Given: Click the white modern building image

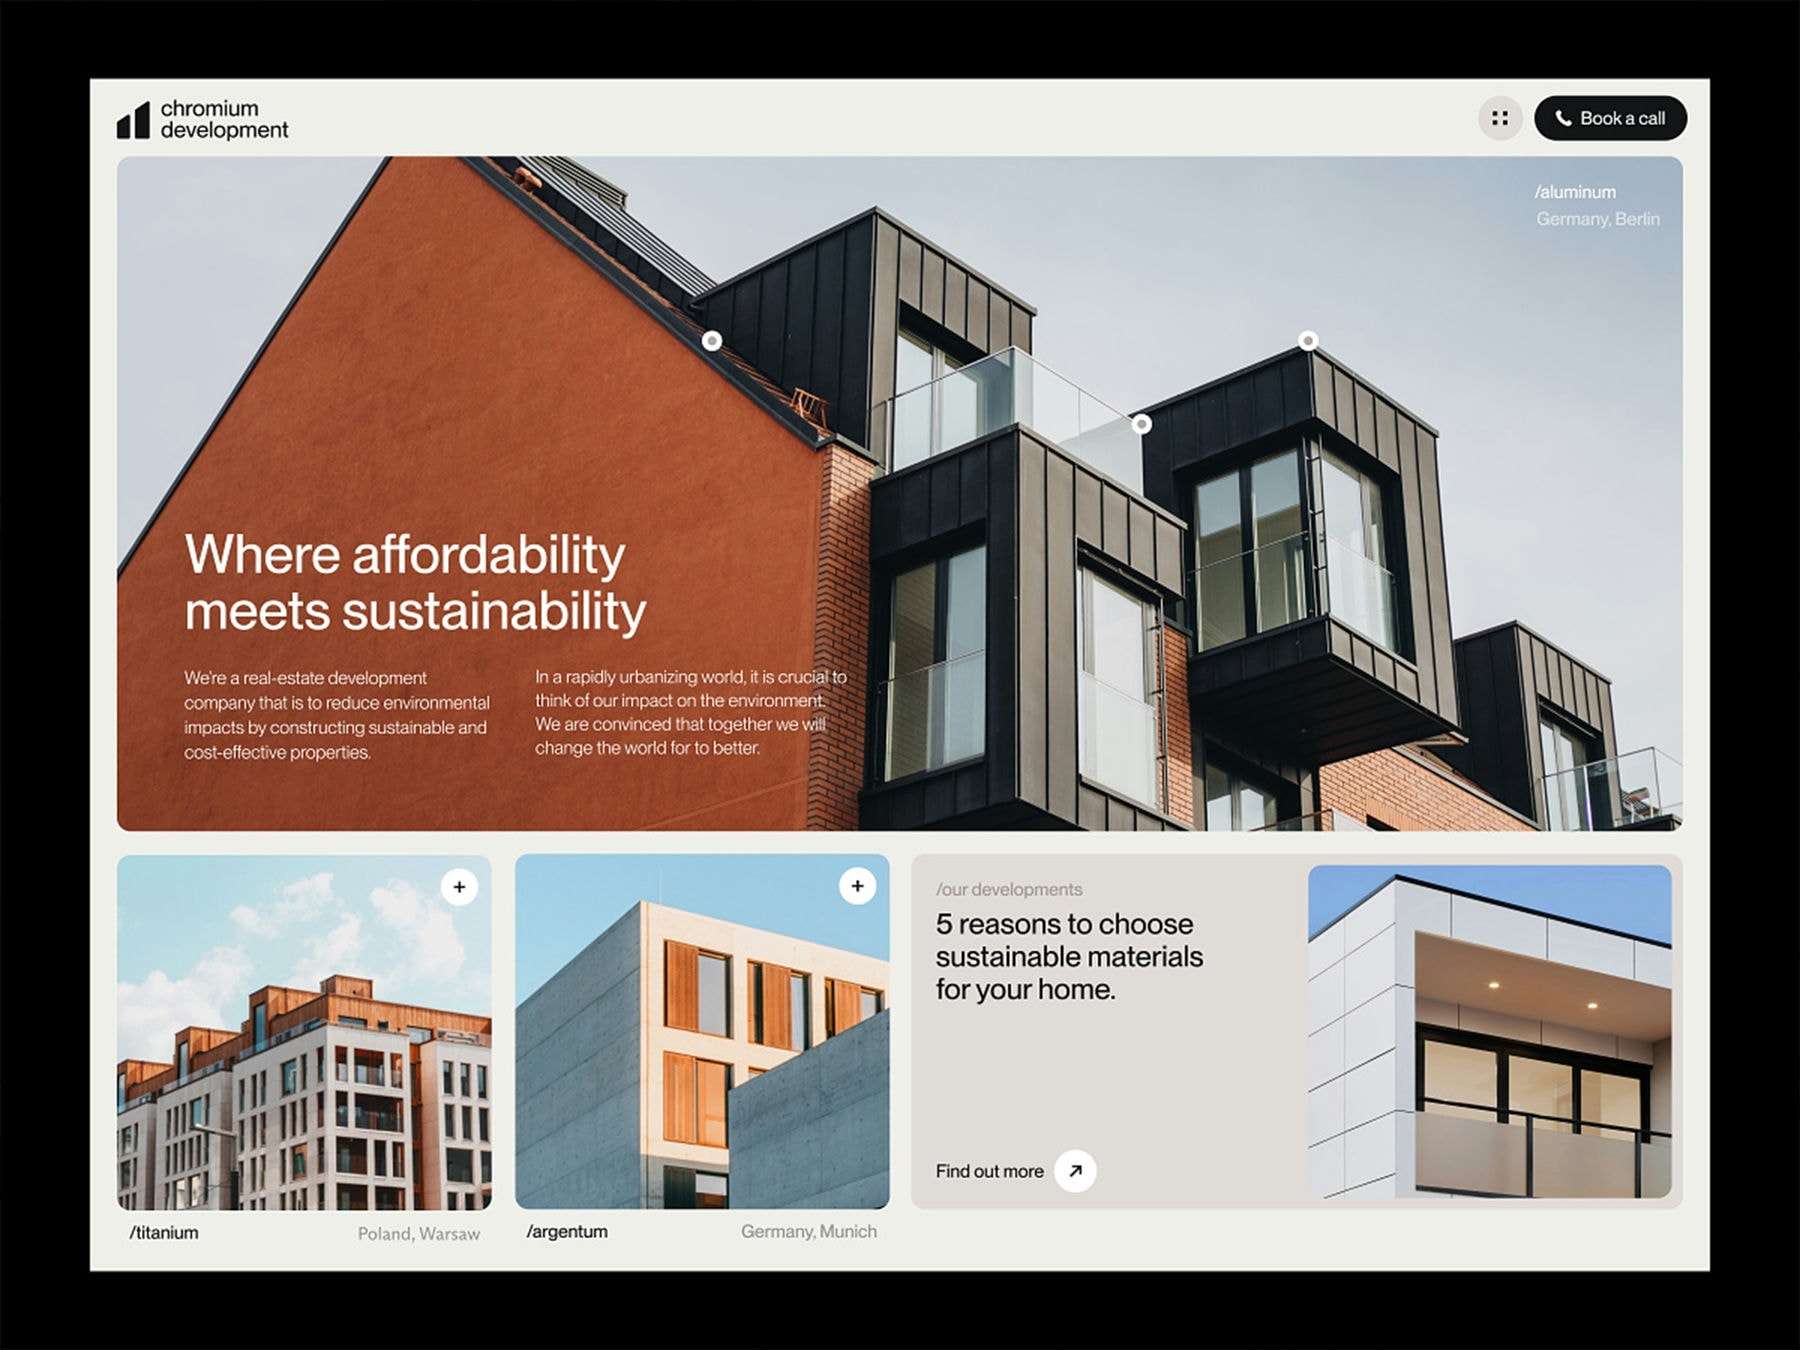Looking at the screenshot, I should click(x=1489, y=1031).
